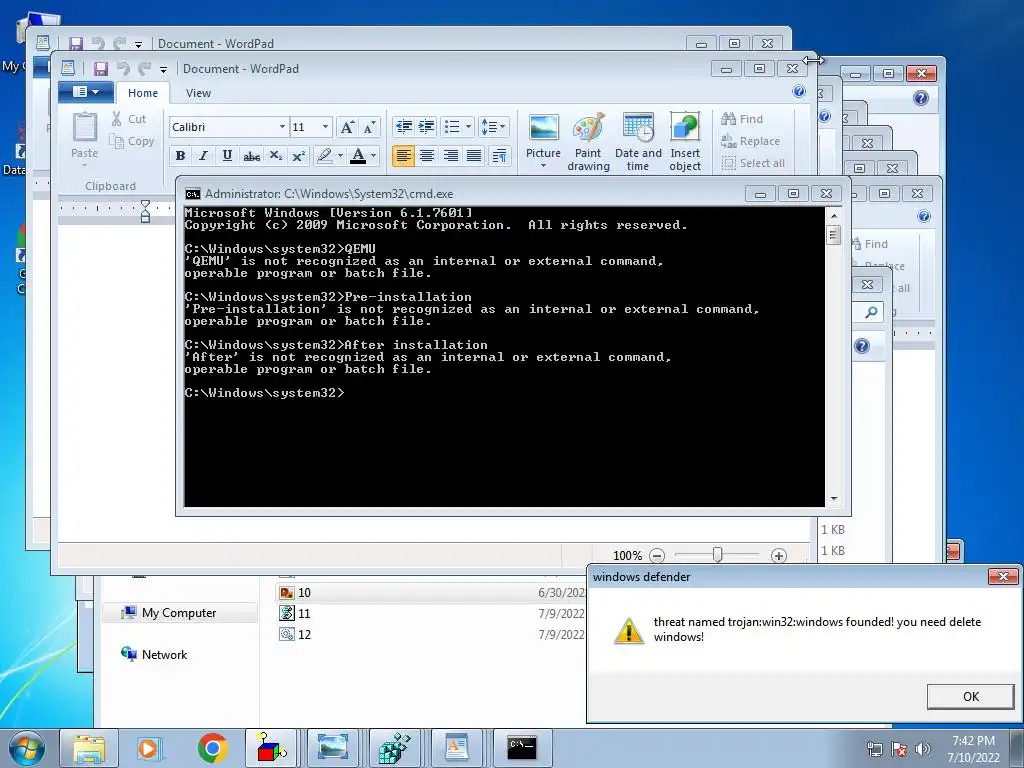Select Align text left
The width and height of the screenshot is (1024, 768).
pyautogui.click(x=403, y=155)
